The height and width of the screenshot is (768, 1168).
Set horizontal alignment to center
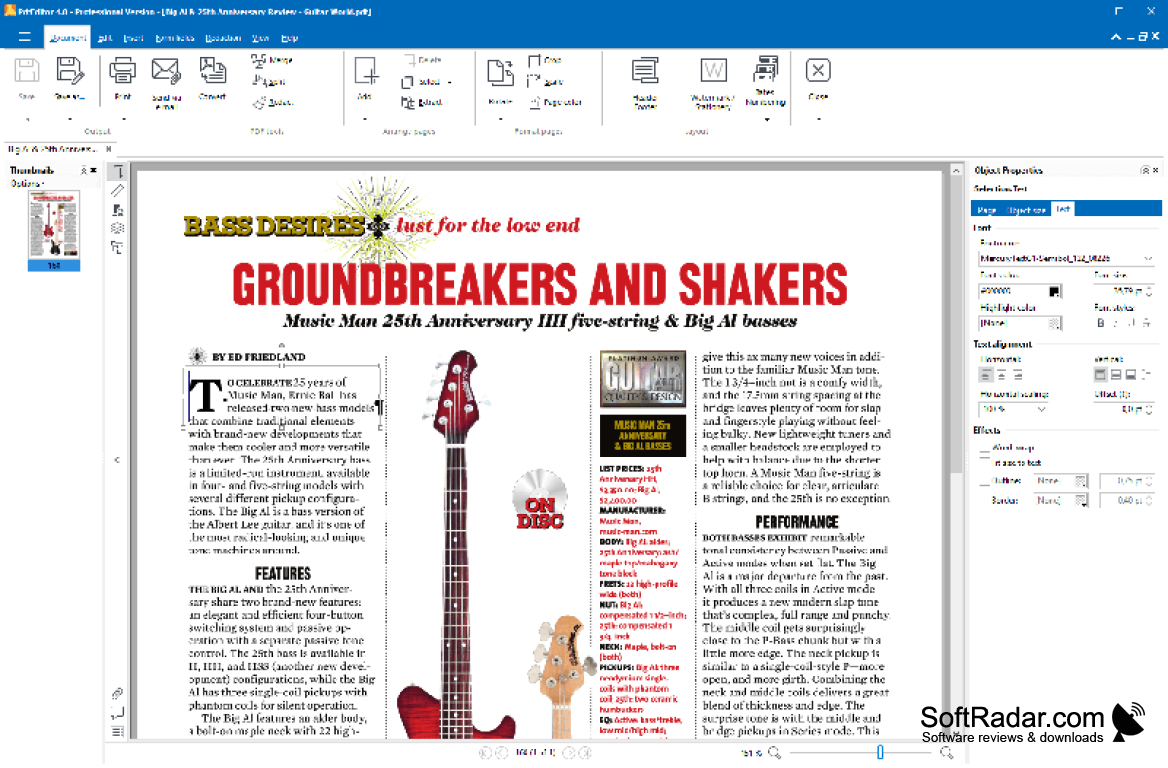tap(1002, 375)
